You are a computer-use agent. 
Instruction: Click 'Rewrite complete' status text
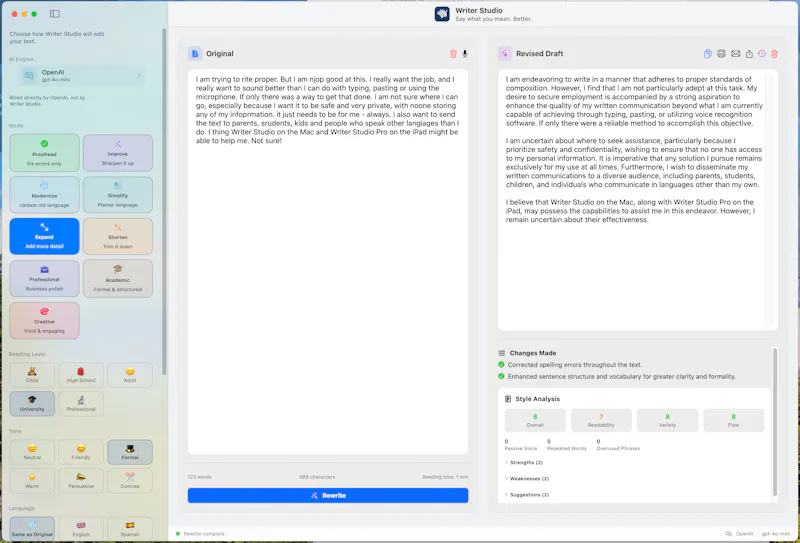[x=204, y=534]
